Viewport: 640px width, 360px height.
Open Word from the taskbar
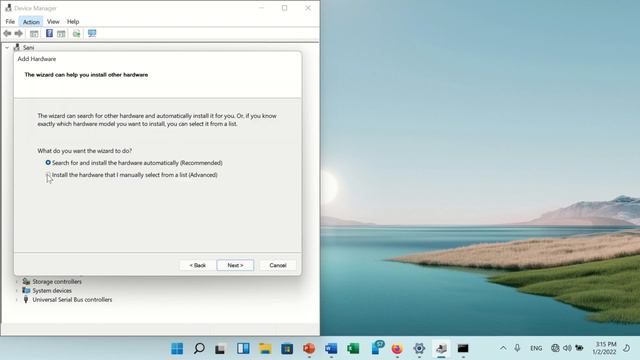pyautogui.click(x=331, y=349)
